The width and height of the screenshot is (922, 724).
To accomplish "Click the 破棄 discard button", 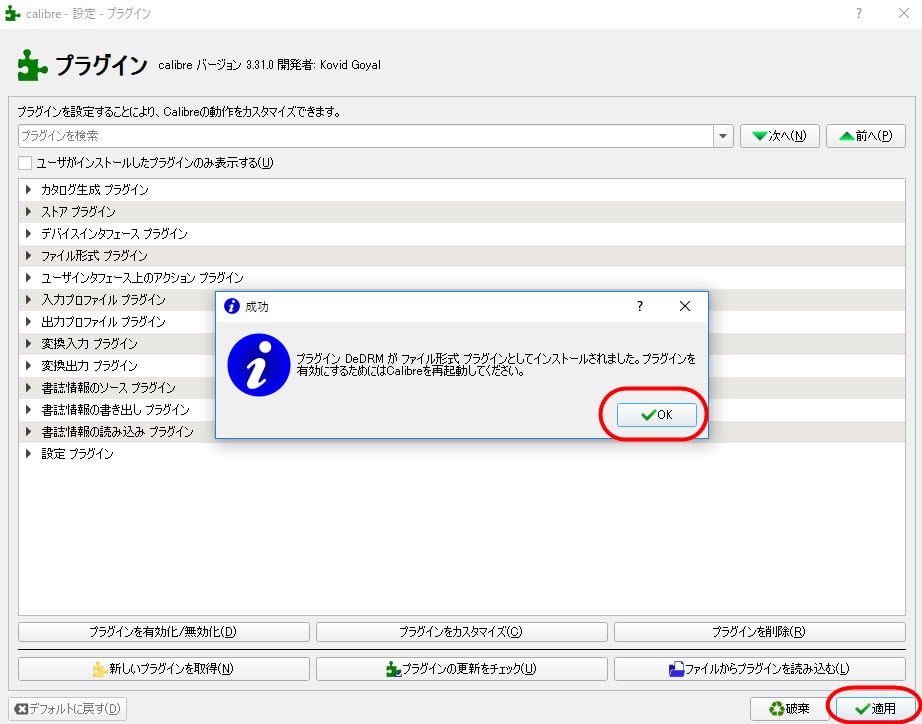I will click(790, 709).
